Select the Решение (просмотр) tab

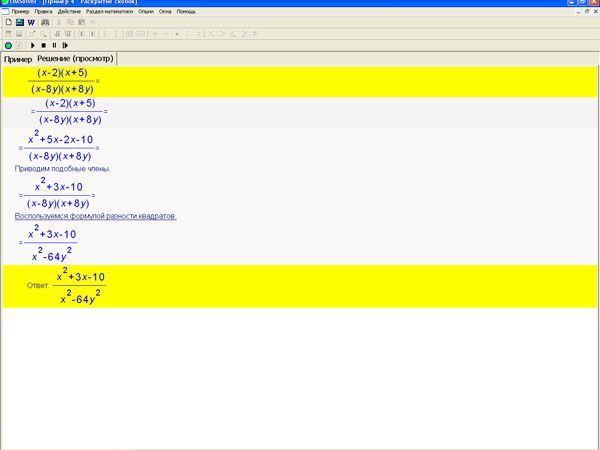coord(76,60)
